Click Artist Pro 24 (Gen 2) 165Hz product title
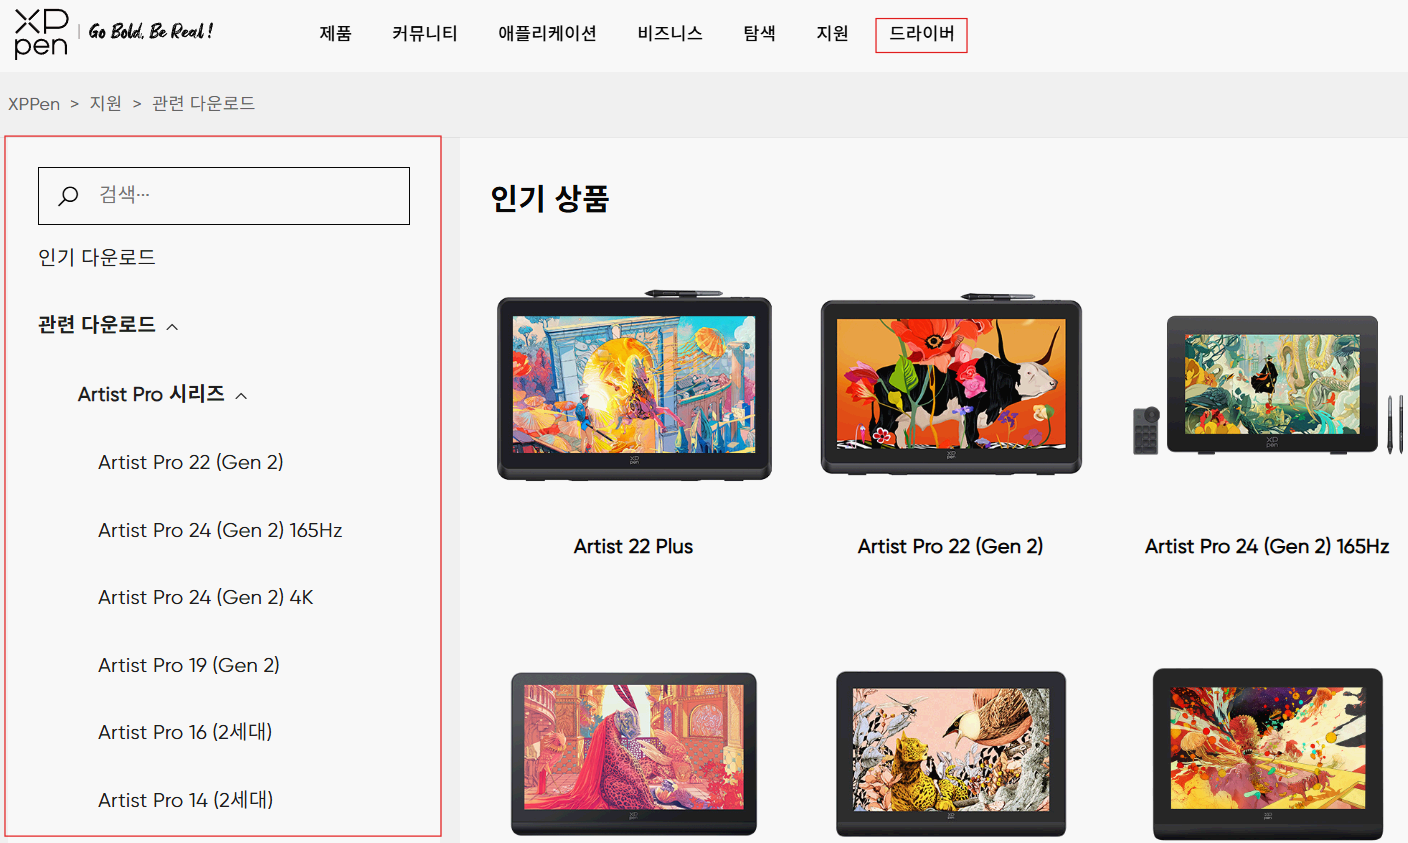Image resolution: width=1408 pixels, height=843 pixels. (x=1267, y=547)
